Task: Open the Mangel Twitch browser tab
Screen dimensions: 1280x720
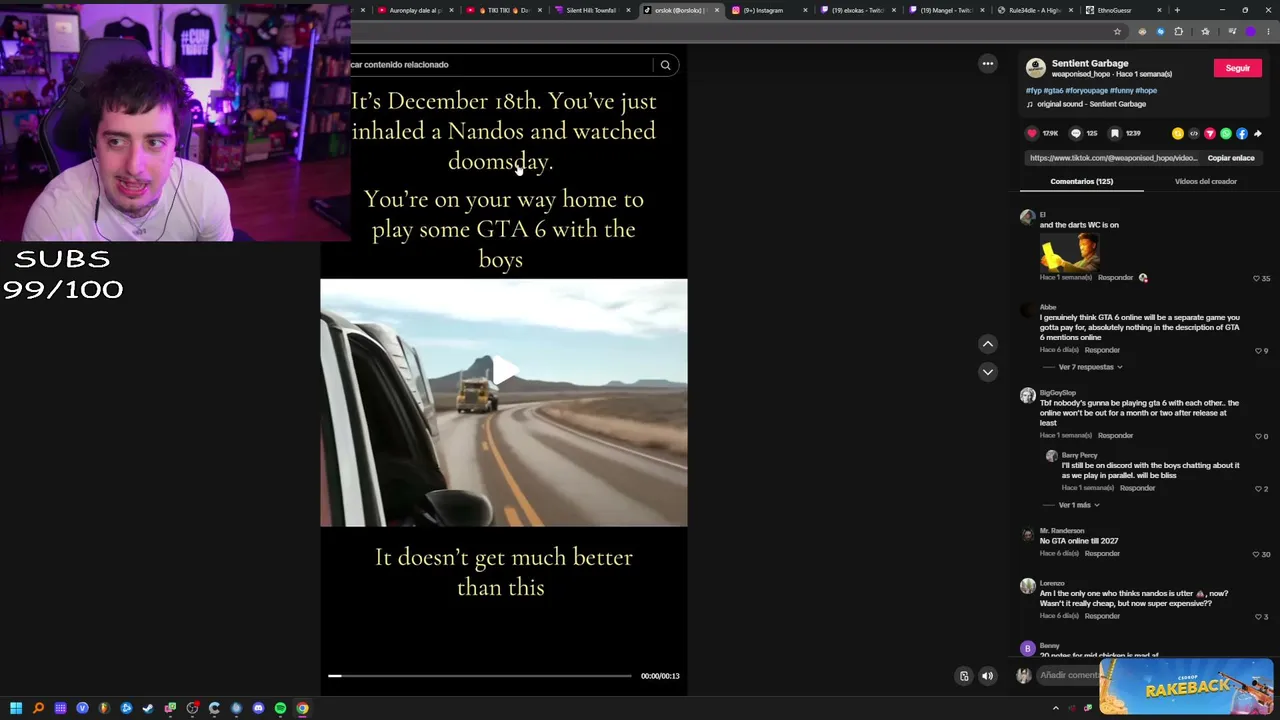Action: click(946, 10)
